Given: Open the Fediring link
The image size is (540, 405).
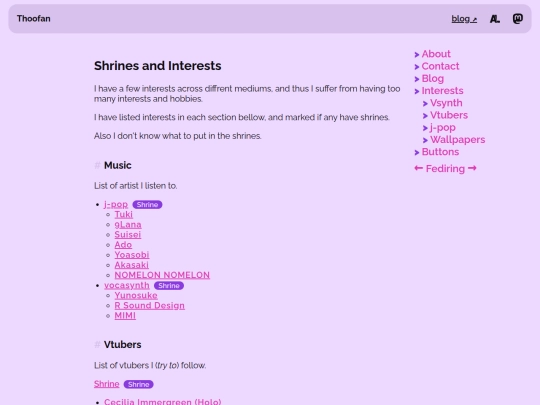Looking at the screenshot, I should point(445,169).
